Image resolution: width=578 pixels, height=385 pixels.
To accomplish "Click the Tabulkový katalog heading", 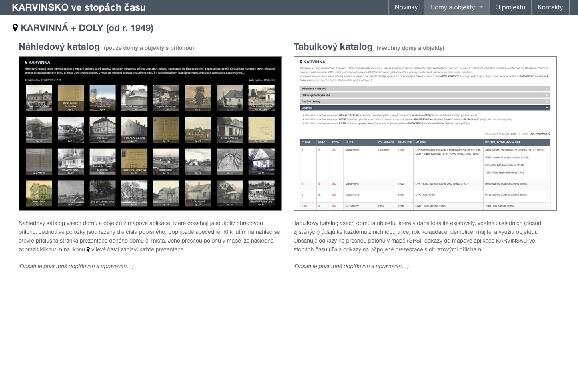I will tap(333, 47).
